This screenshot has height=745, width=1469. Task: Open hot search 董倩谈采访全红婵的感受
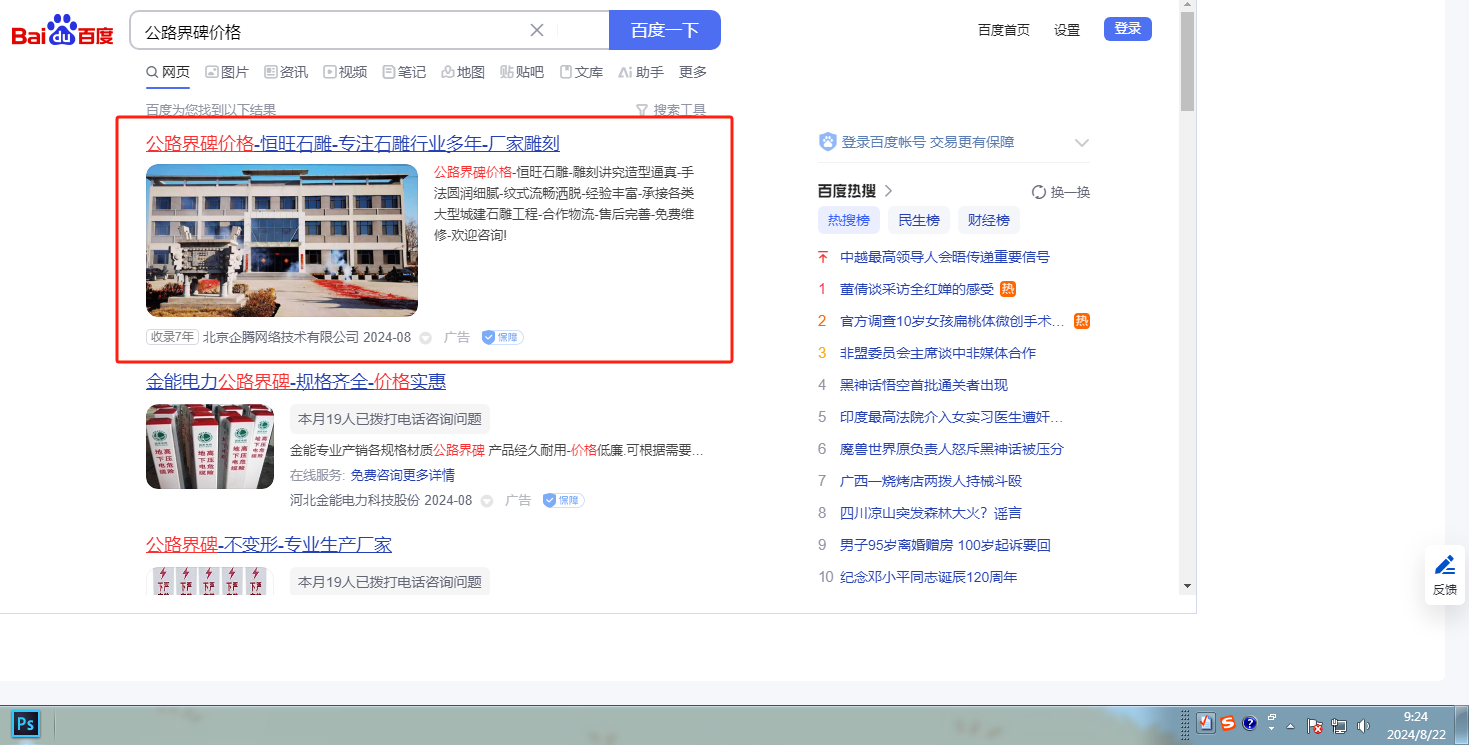click(x=917, y=289)
